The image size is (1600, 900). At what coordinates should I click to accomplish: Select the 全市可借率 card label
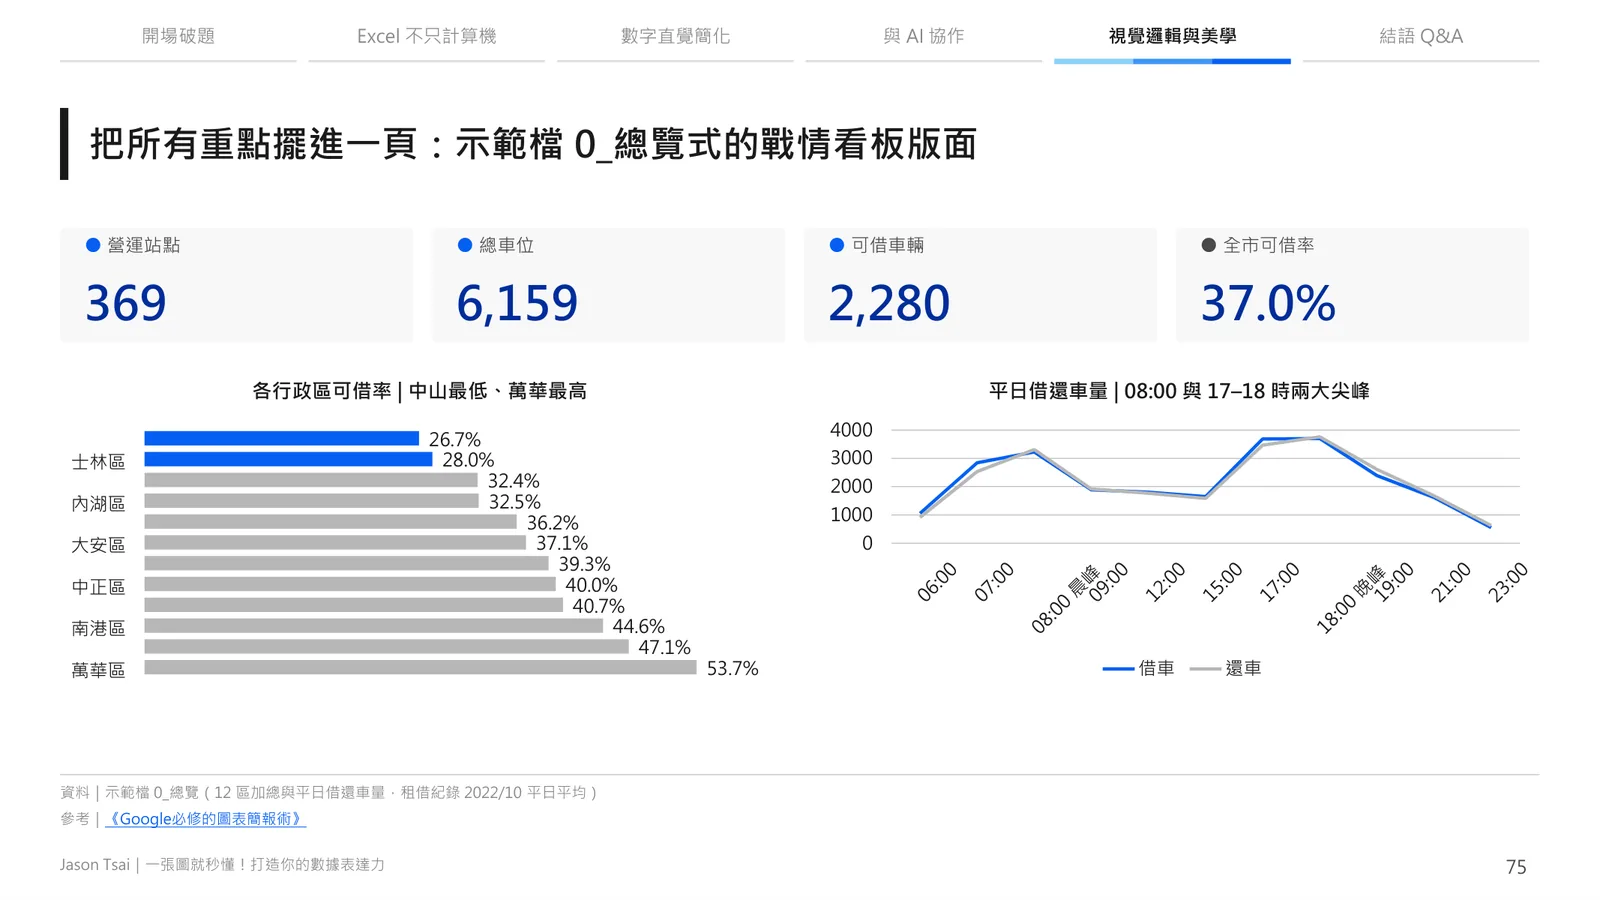1269,245
